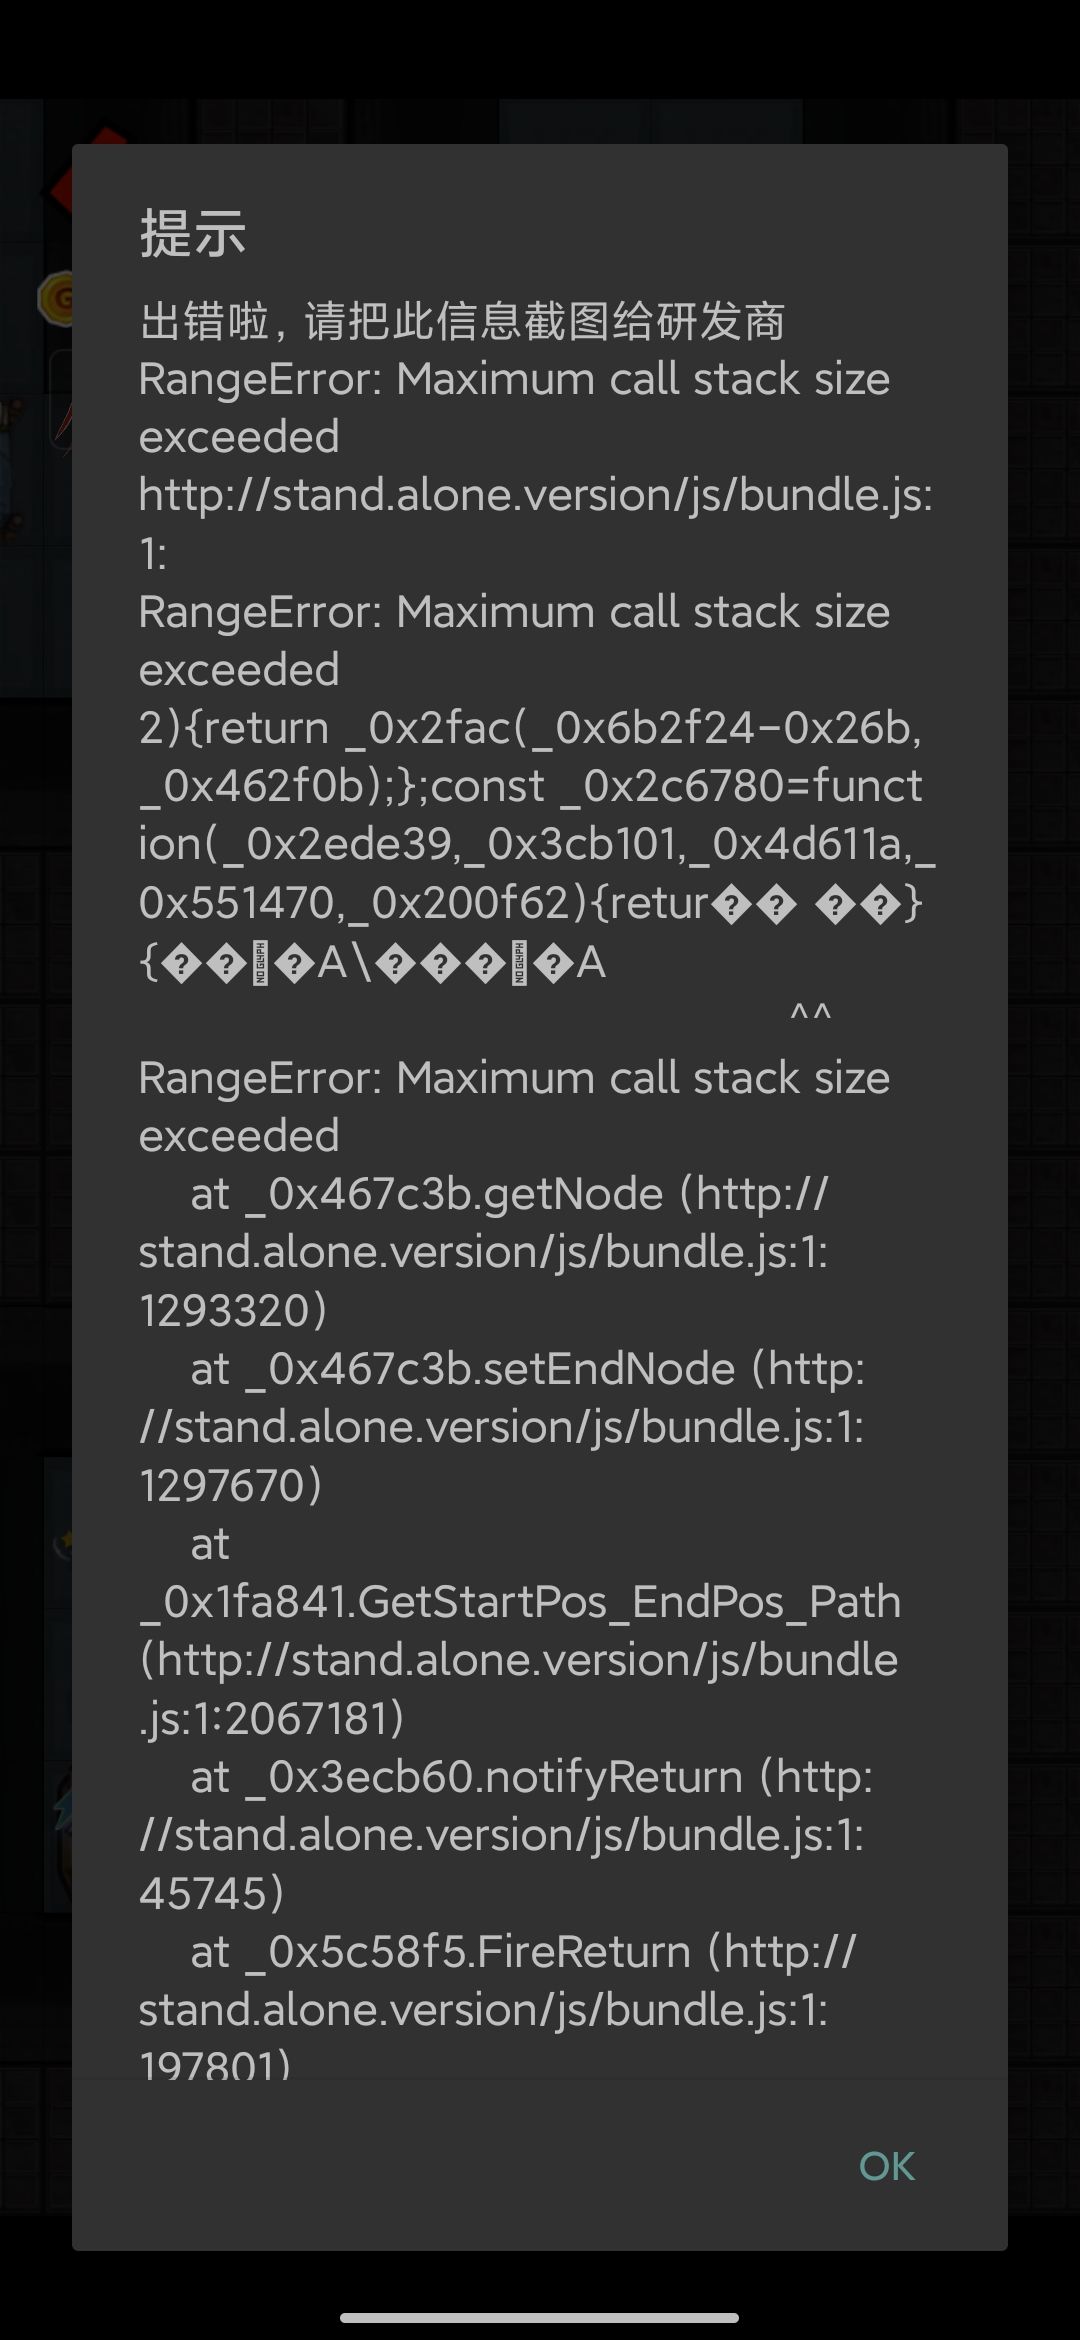Tap the notifyReturn stack trace entry
This screenshot has width=1080, height=2340.
point(506,1835)
